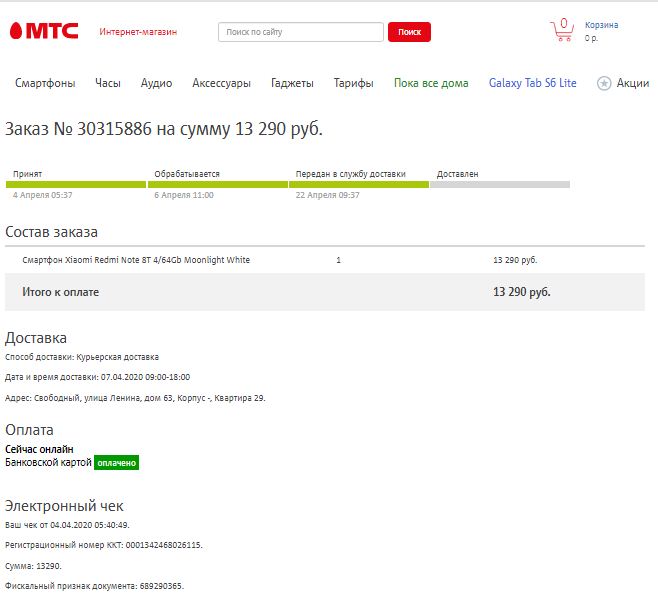Click the Регистрационный номер ККТ line
658x601 pixels.
click(x=104, y=545)
